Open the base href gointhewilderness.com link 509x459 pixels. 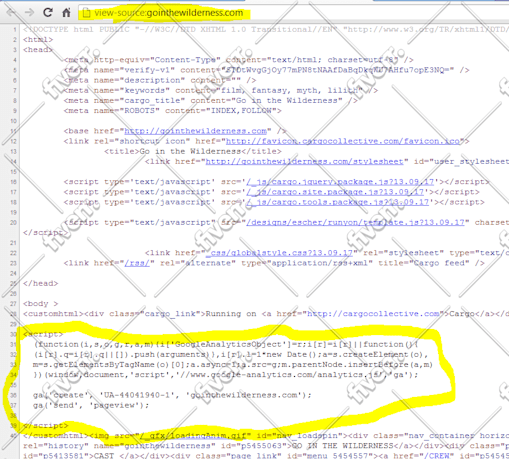pyautogui.click(x=195, y=131)
